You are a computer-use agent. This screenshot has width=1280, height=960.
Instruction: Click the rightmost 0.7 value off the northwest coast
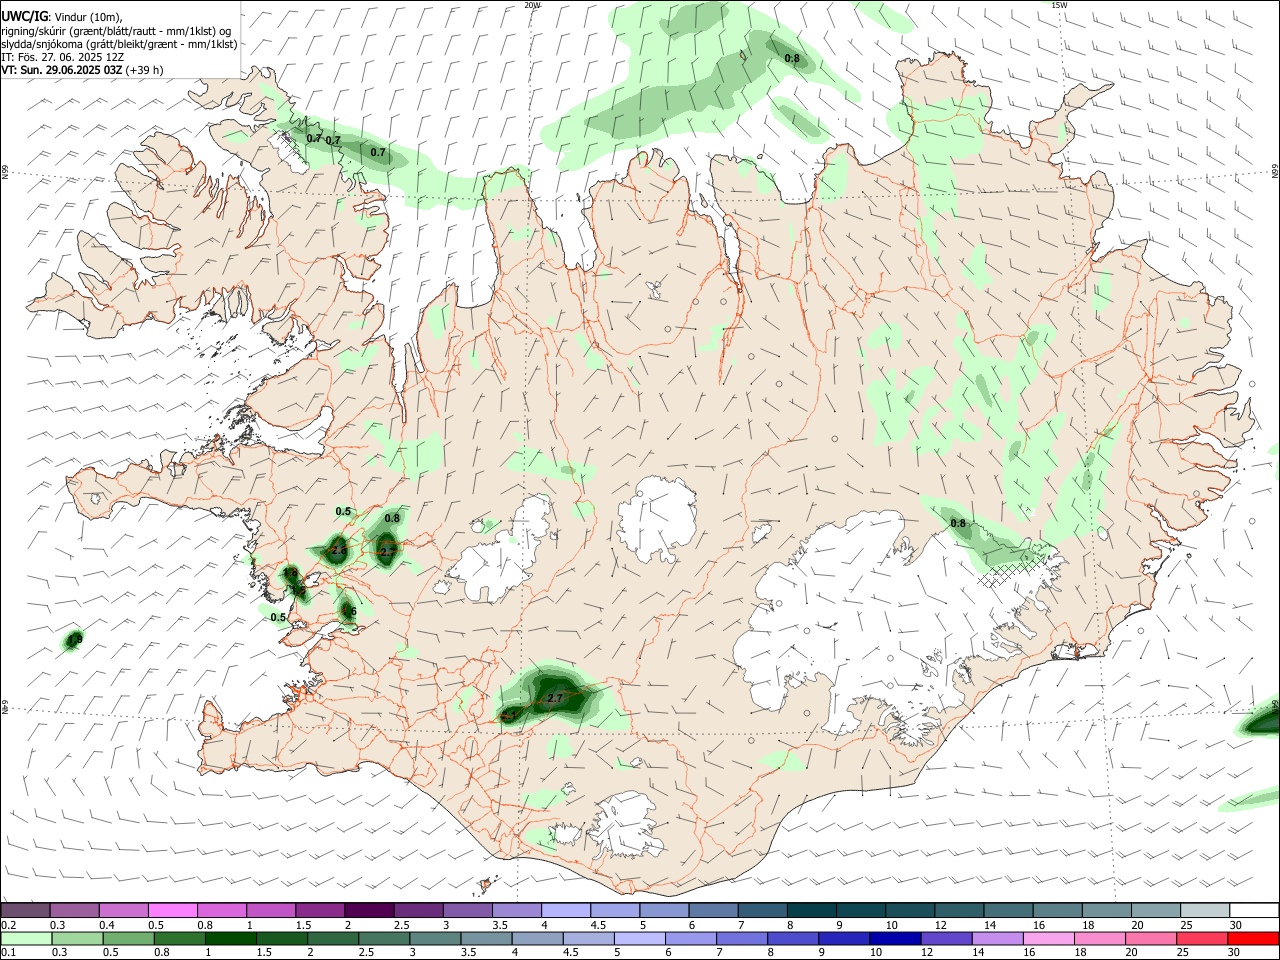click(378, 152)
